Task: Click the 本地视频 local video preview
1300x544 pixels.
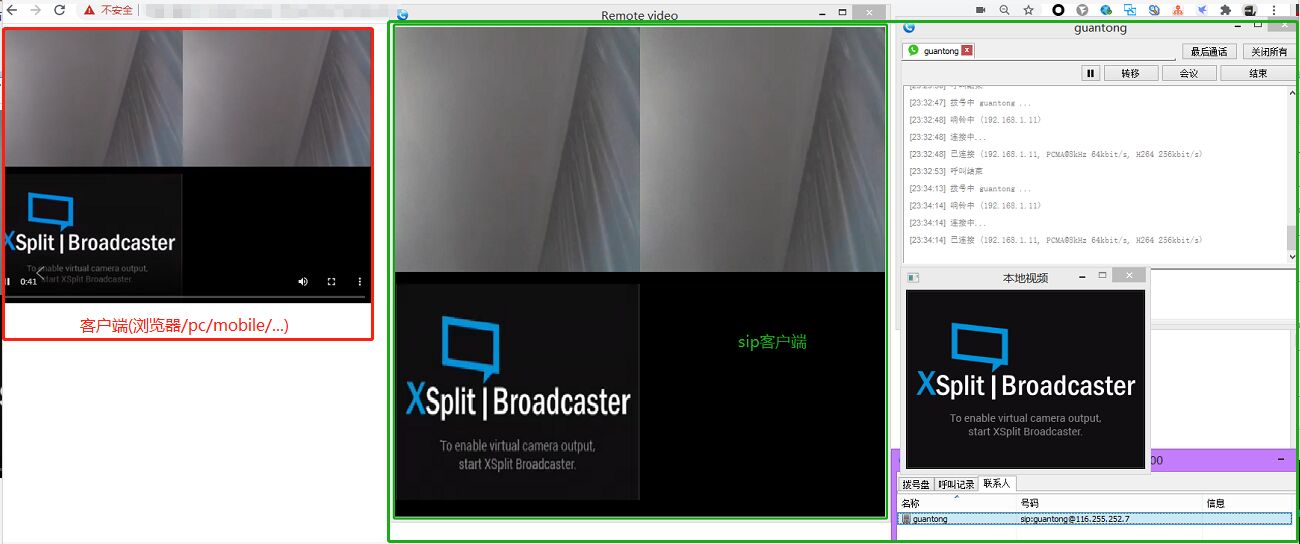Action: pos(1025,378)
